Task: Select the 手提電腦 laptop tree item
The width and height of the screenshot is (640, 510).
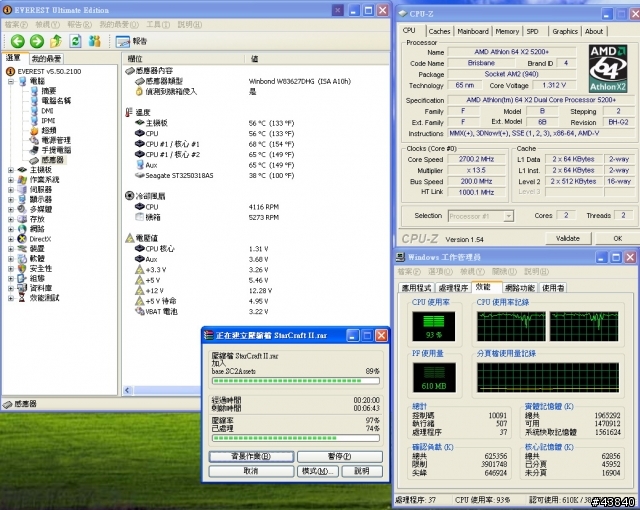Action: point(51,150)
